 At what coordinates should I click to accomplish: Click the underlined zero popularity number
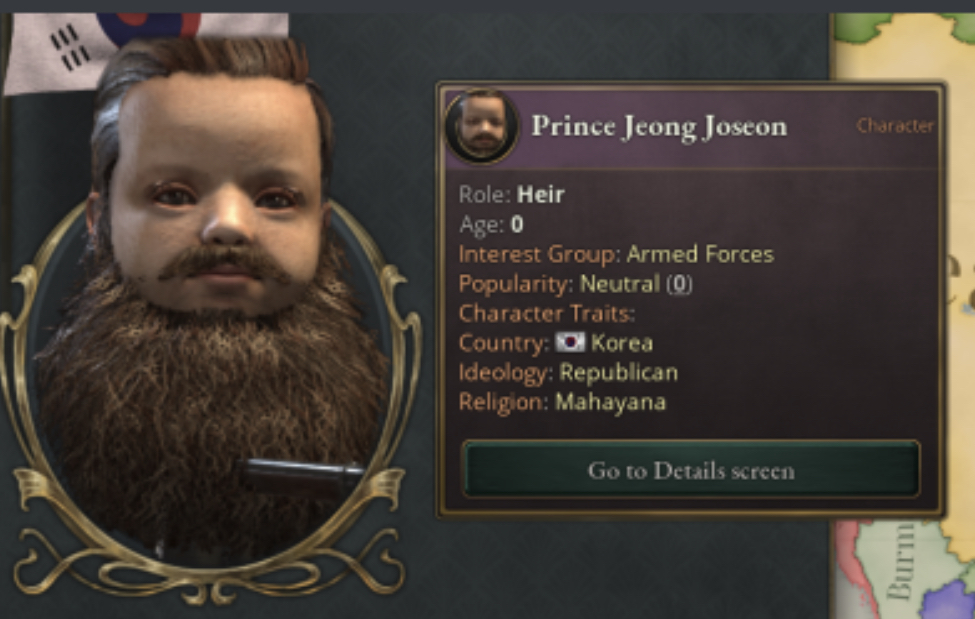(679, 284)
